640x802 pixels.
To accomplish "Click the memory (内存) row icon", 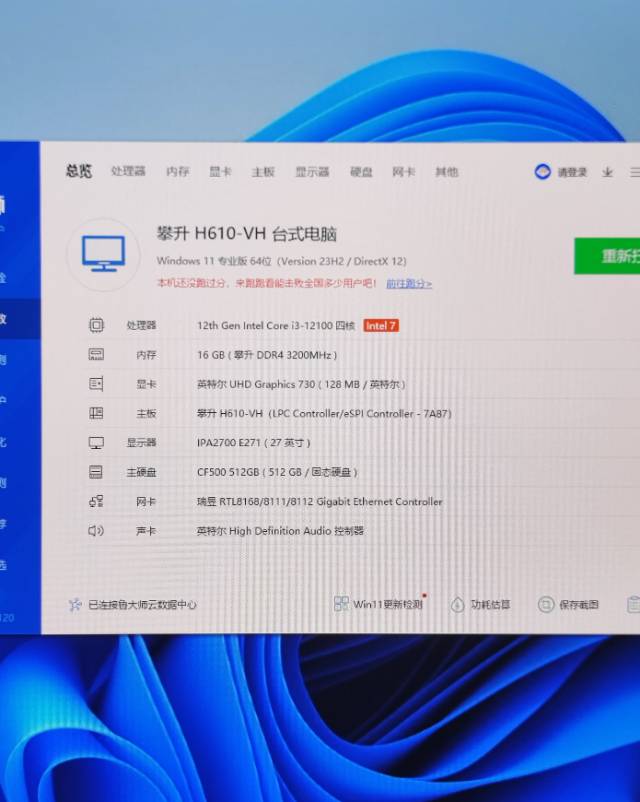I will 96,355.
